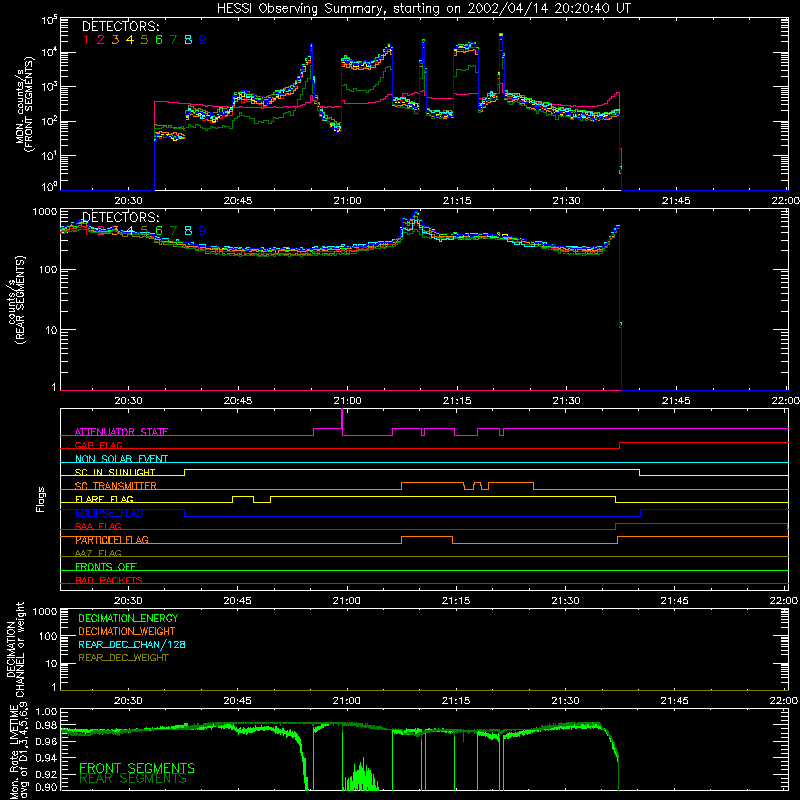The height and width of the screenshot is (800, 800).
Task: Click the "SC_TRANSMITTER" flag label
Action: [x=116, y=486]
